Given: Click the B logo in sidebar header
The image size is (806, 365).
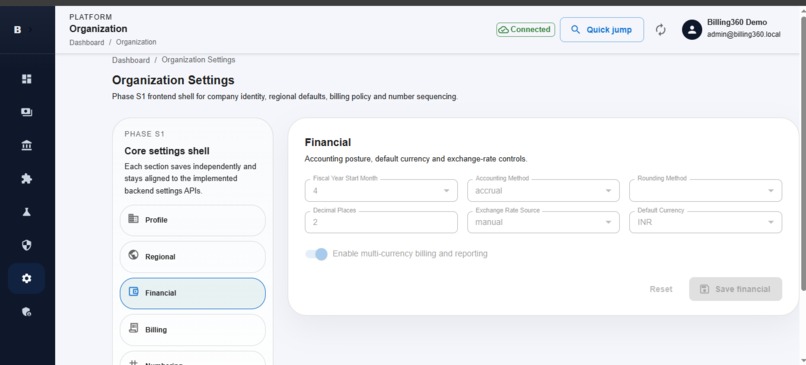Looking at the screenshot, I should 17,30.
